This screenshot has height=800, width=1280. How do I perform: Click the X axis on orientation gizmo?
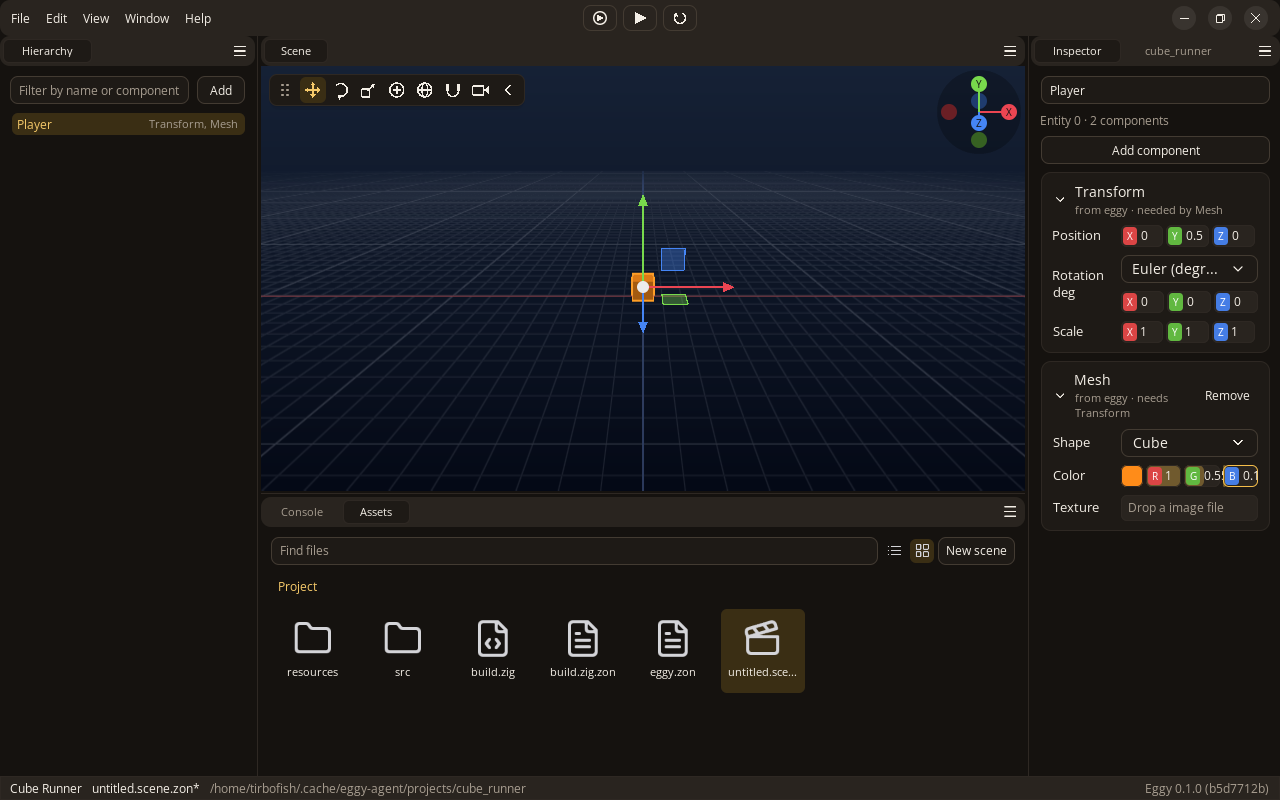1009,113
